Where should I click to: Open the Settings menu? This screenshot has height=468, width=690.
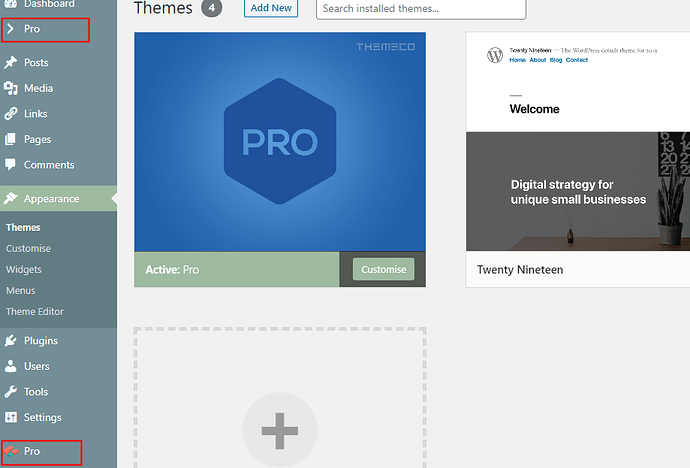click(43, 417)
